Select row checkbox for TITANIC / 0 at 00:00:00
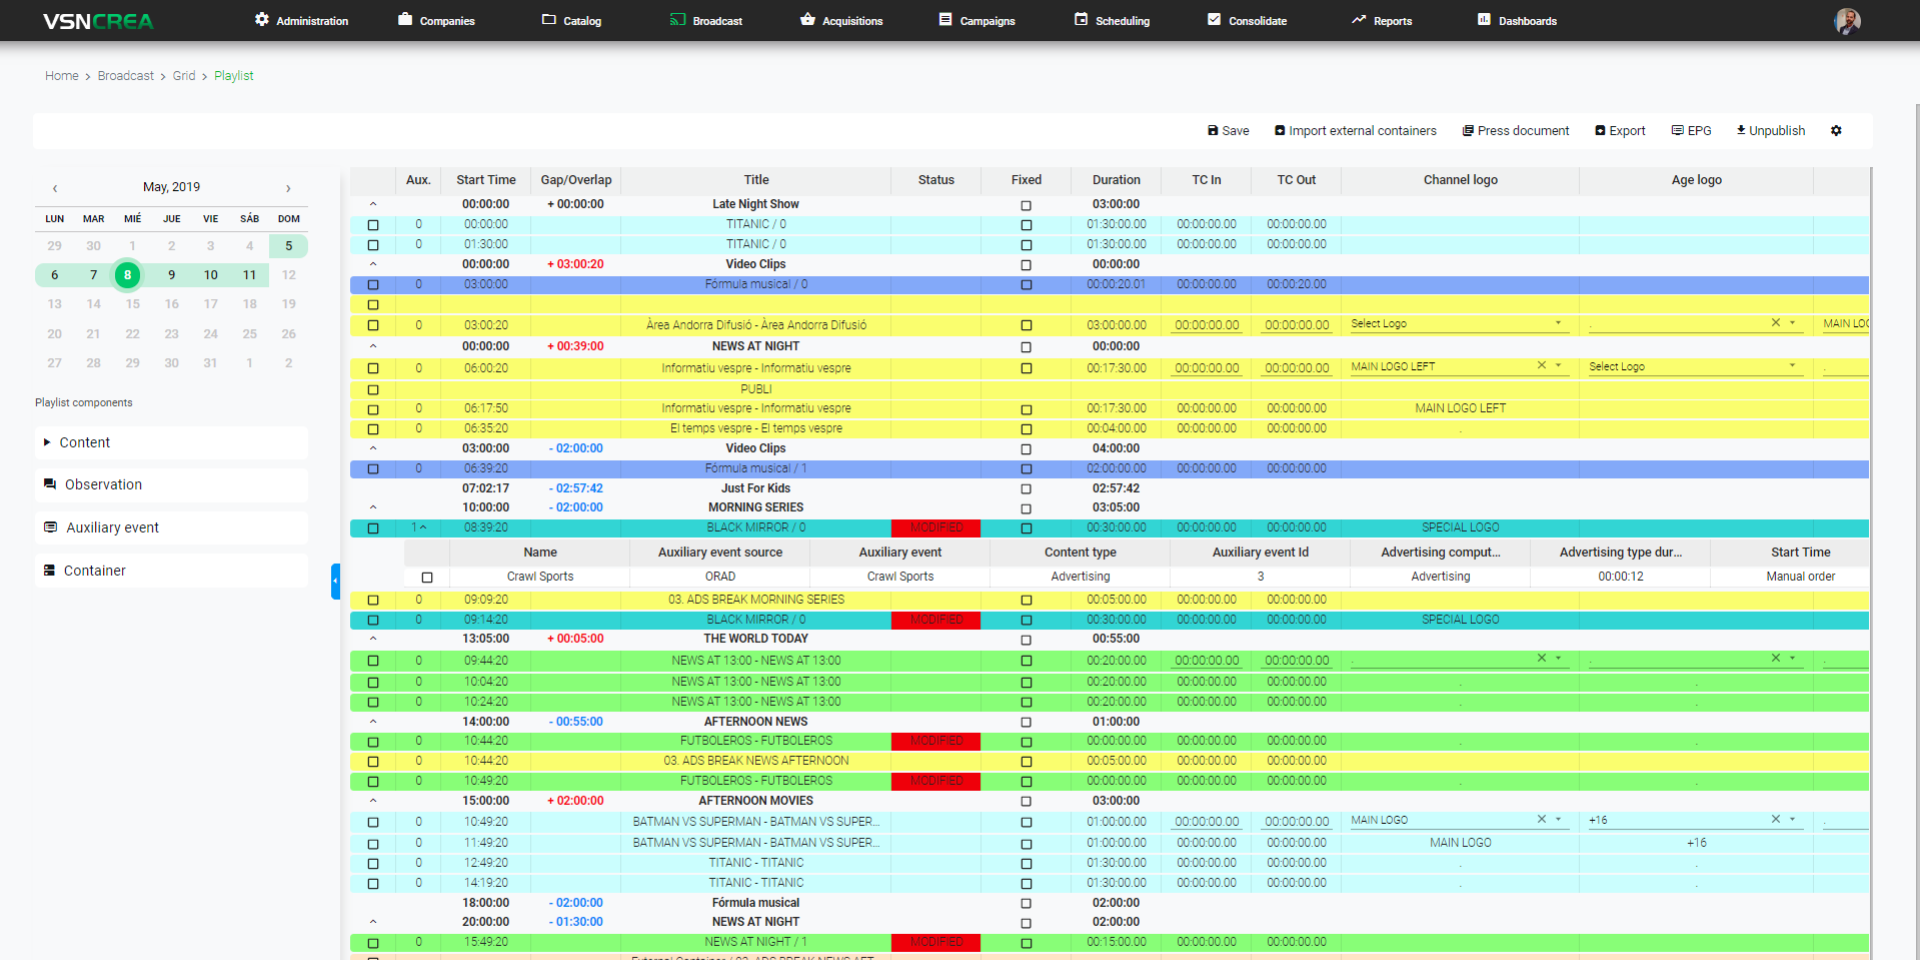 point(373,225)
